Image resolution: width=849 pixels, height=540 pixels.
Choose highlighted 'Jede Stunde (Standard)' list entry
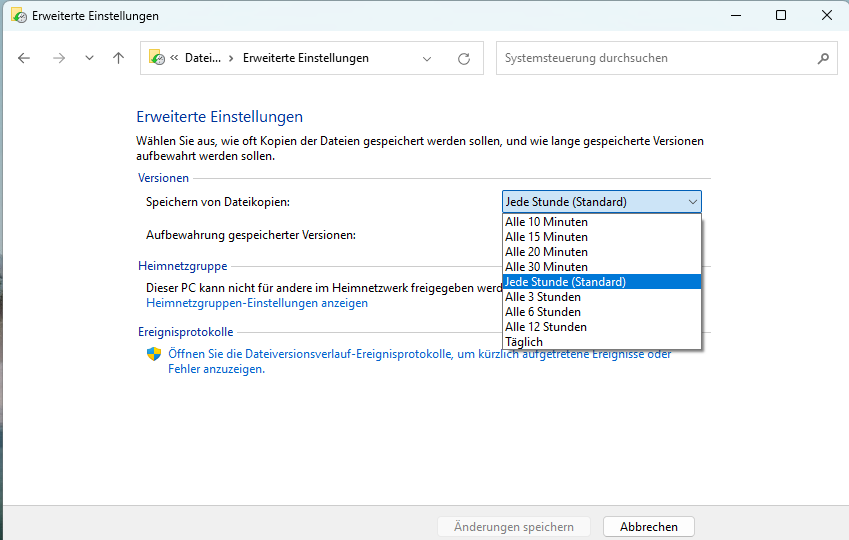pos(602,282)
